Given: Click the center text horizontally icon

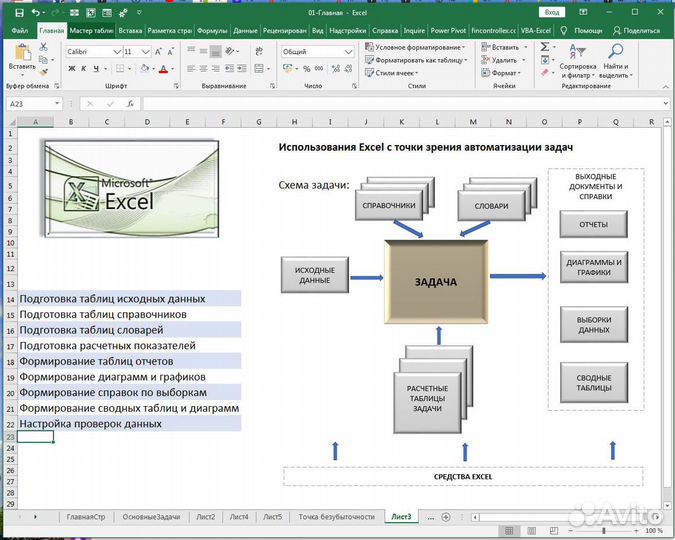Looking at the screenshot, I should click(x=204, y=68).
